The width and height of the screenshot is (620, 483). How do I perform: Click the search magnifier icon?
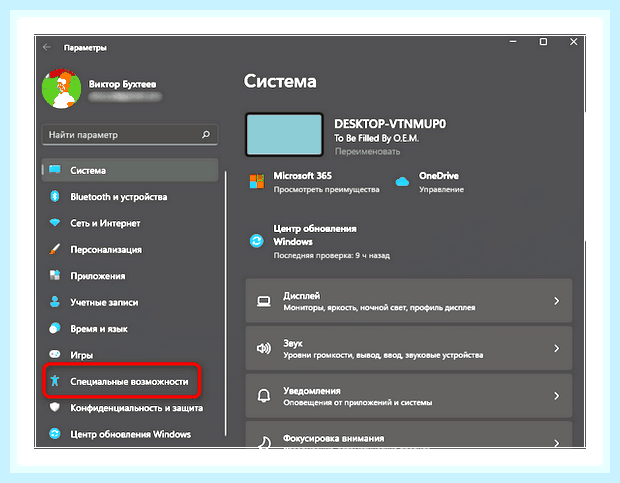pos(206,135)
